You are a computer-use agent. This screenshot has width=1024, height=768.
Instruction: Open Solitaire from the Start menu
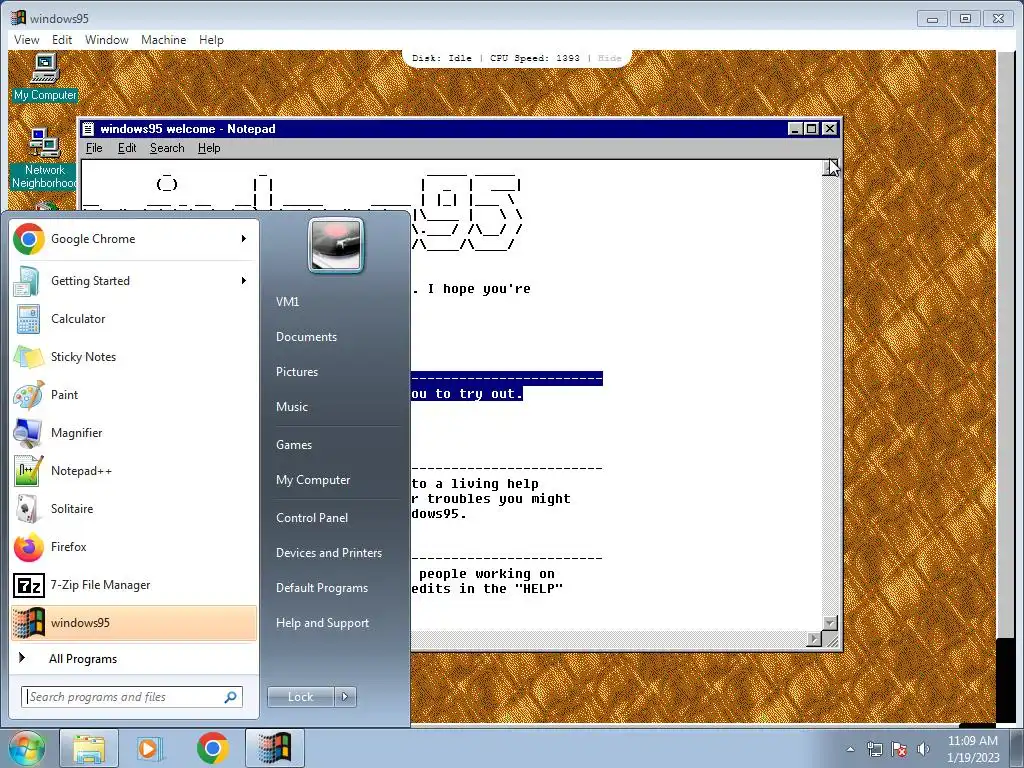click(134, 509)
